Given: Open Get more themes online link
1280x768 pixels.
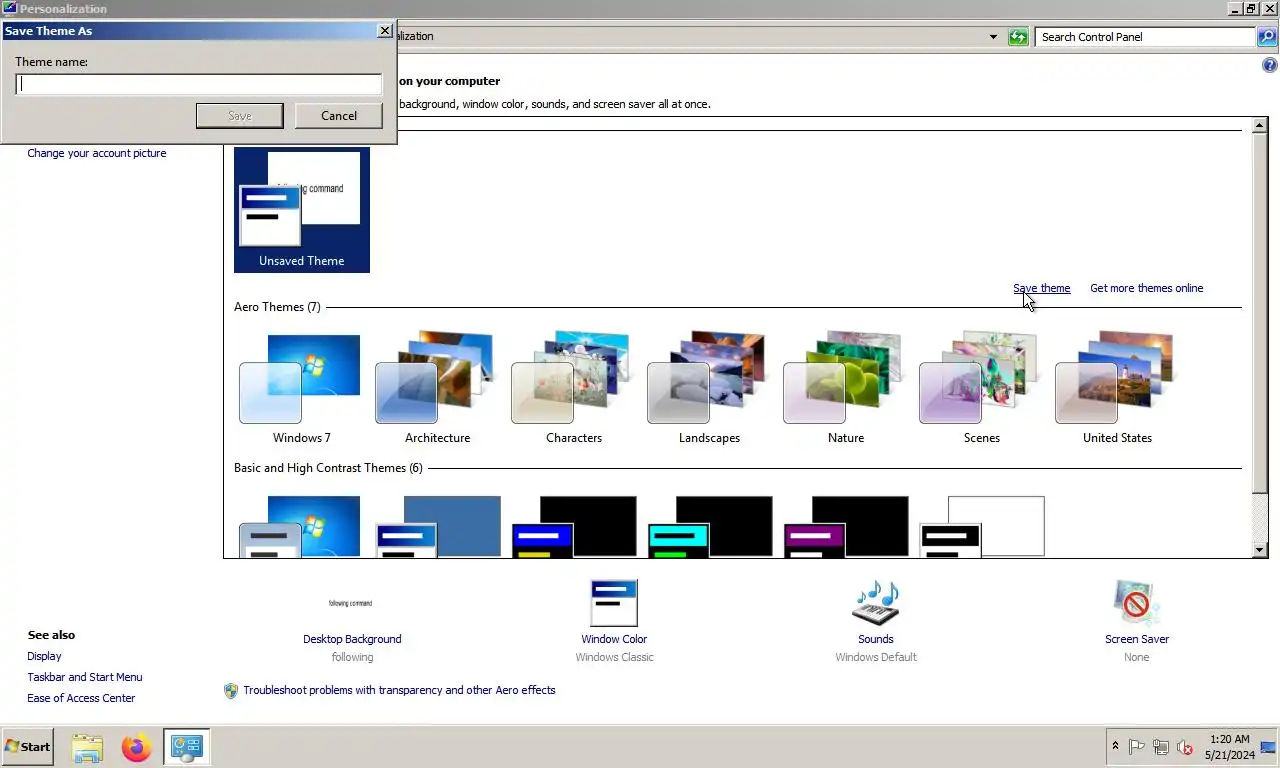Looking at the screenshot, I should point(1146,288).
